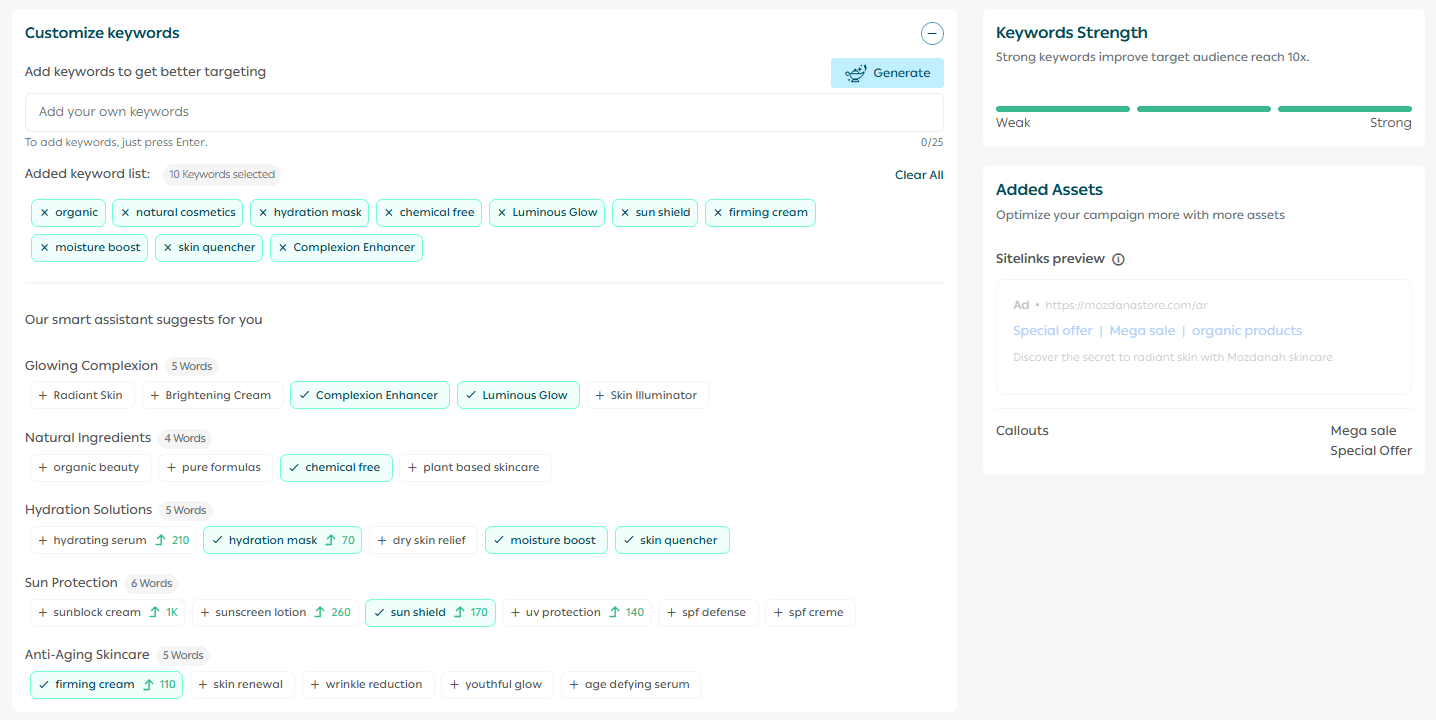Open the 'organic products' sitelink
1436x720 pixels.
(x=1246, y=331)
